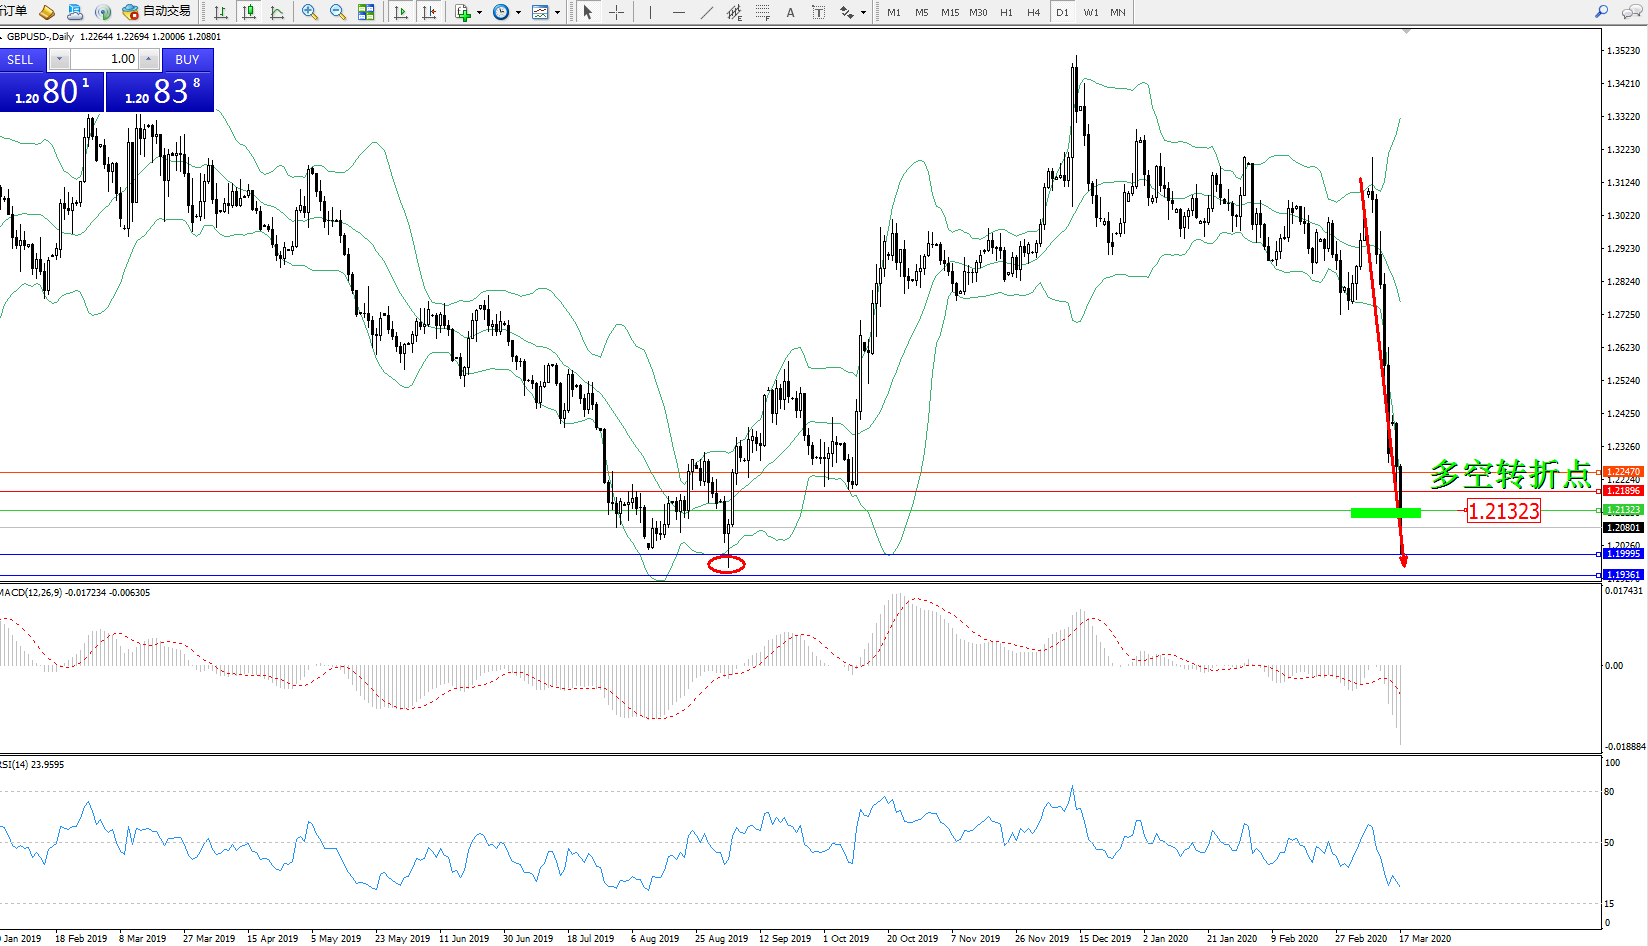Expand the indicators list dropdown arrow
The image size is (1648, 946).
(x=480, y=13)
